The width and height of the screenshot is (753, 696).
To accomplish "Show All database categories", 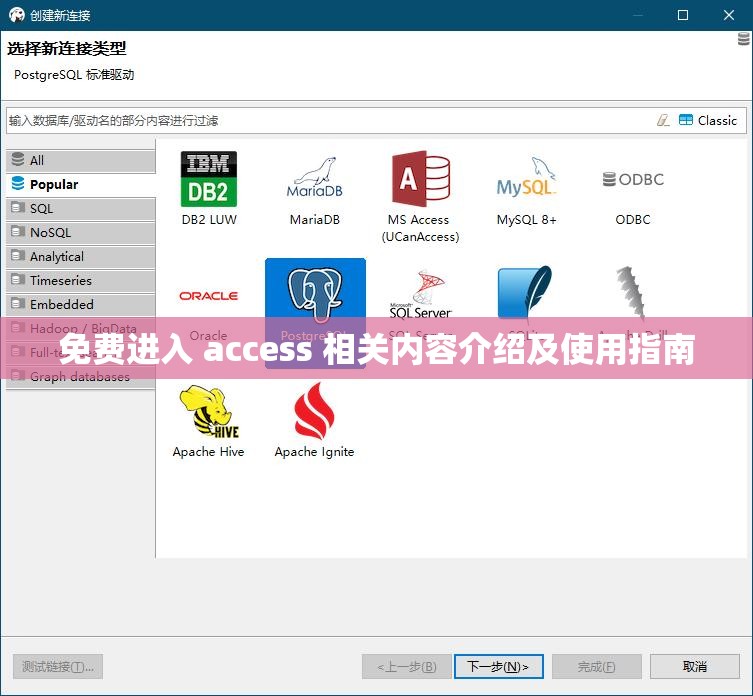I will pyautogui.click(x=81, y=160).
